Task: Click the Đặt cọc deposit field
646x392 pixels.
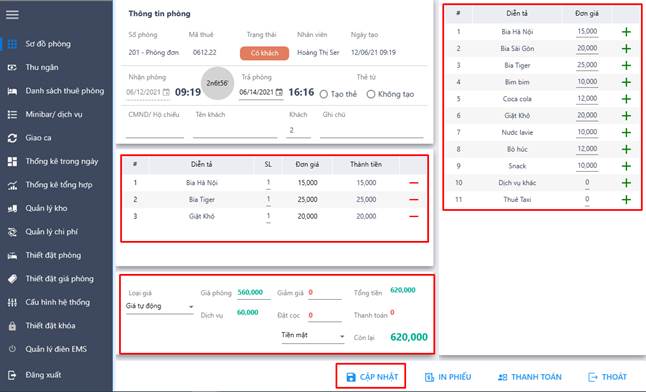Action: (324, 315)
